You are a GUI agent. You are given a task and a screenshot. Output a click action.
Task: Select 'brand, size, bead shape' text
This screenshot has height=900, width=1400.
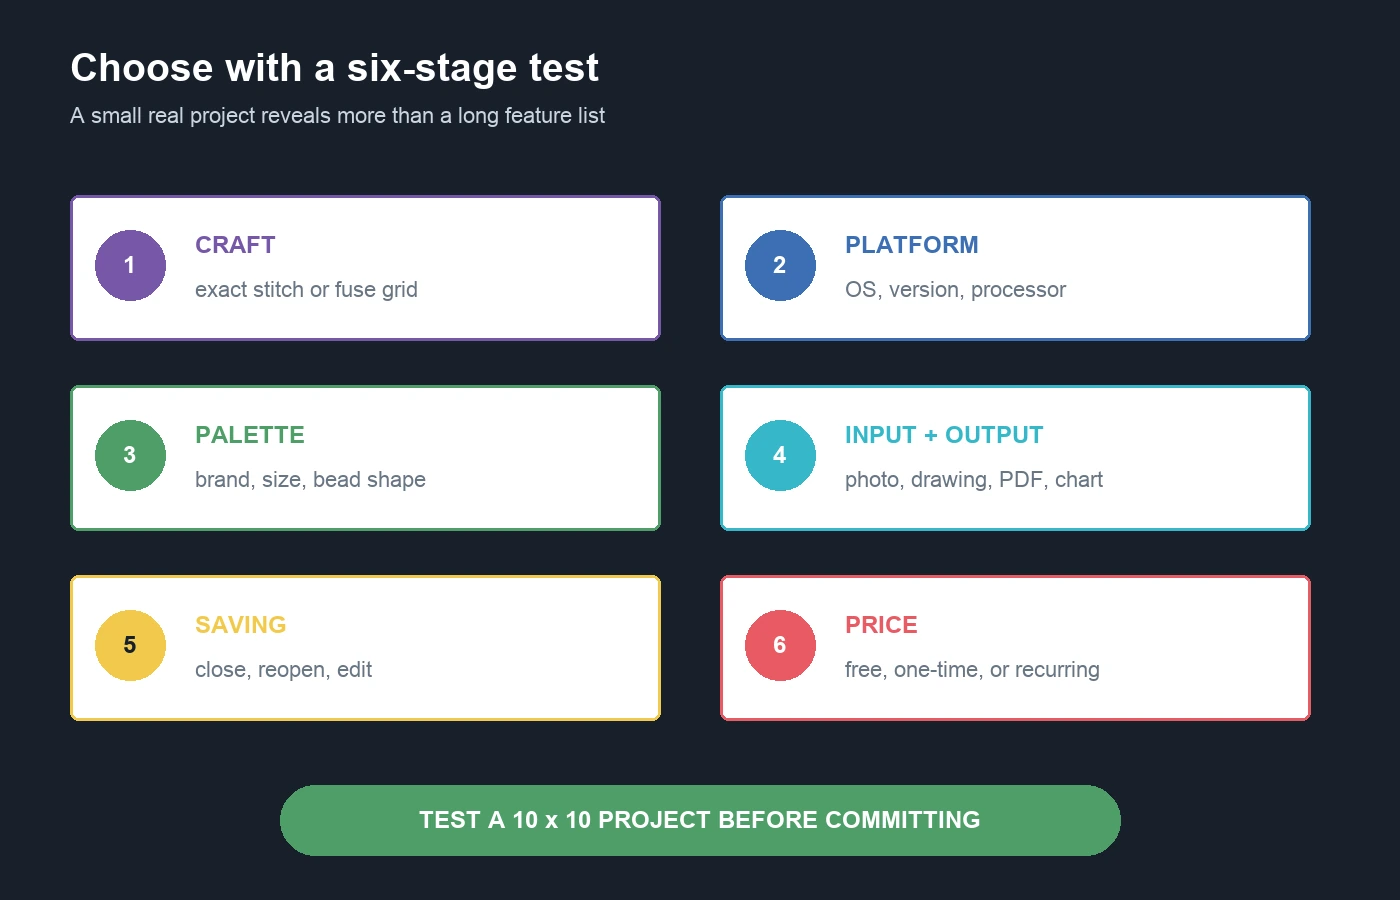click(x=310, y=480)
